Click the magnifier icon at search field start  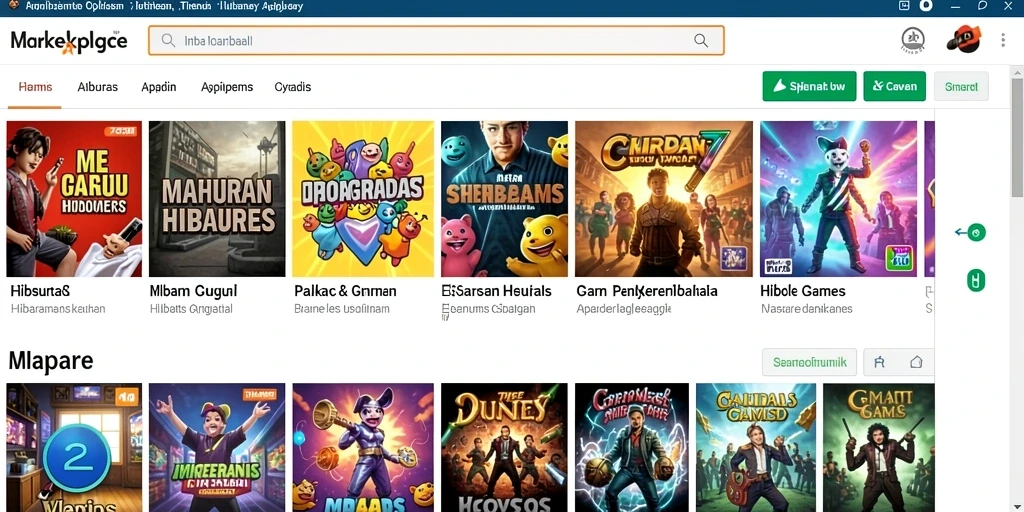click(168, 40)
